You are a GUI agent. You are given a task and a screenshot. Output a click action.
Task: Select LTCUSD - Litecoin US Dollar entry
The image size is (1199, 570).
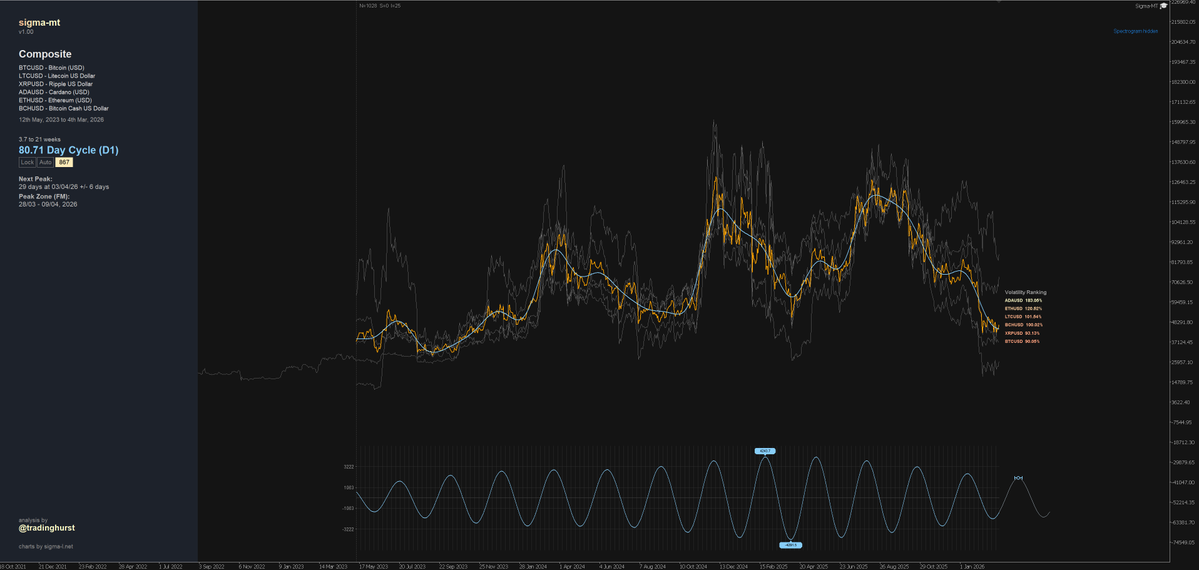pyautogui.click(x=57, y=77)
